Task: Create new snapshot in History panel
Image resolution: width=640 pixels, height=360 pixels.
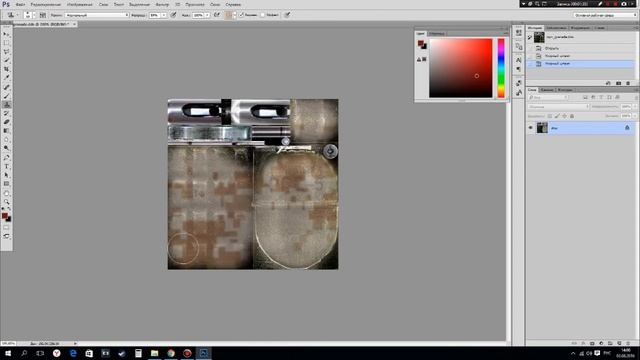Action: coord(618,83)
